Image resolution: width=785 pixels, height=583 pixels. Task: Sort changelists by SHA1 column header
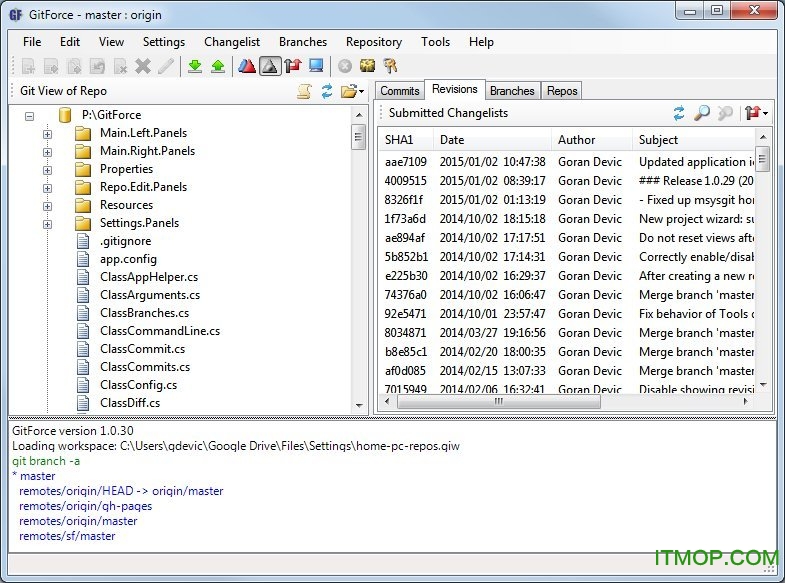point(406,140)
